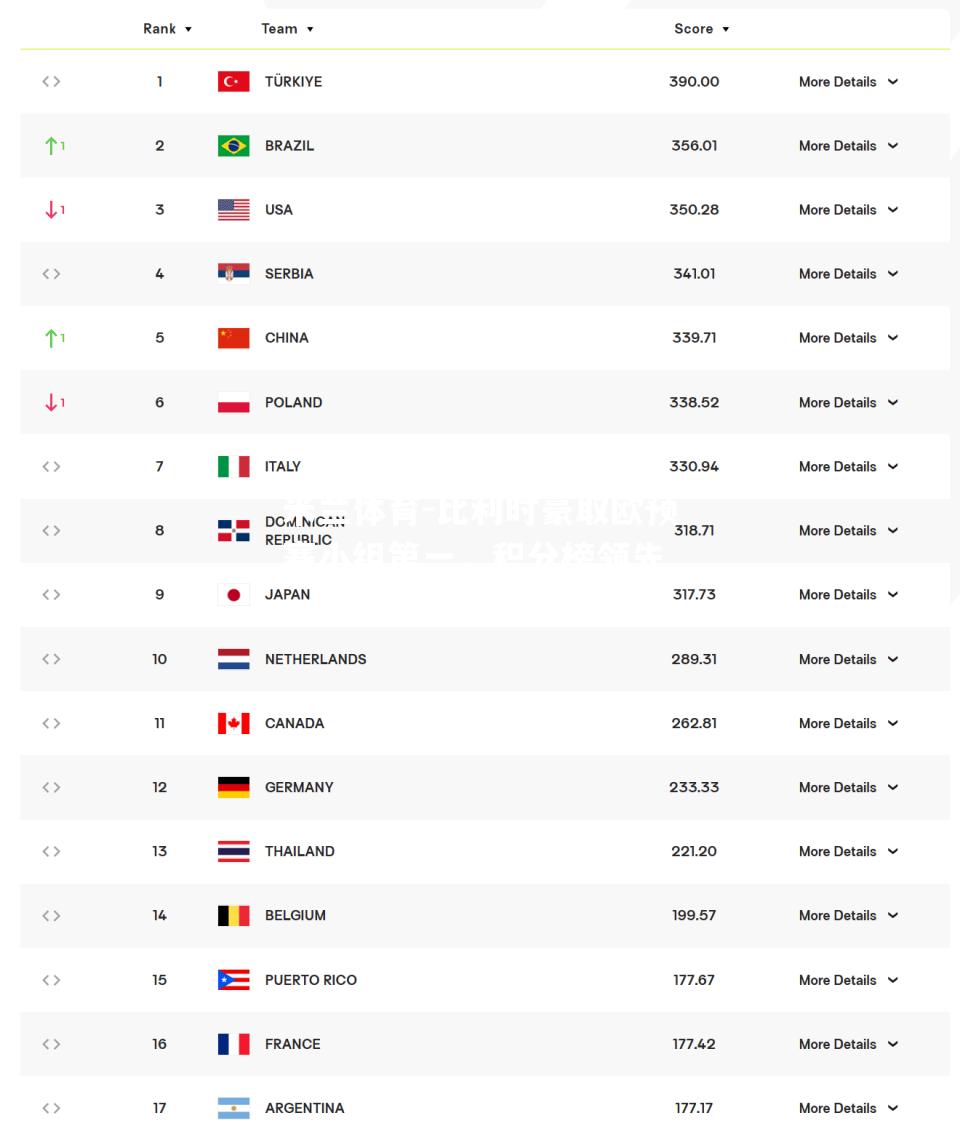The height and width of the screenshot is (1129, 960).
Task: Expand More Details for Netherlands
Action: (x=848, y=659)
